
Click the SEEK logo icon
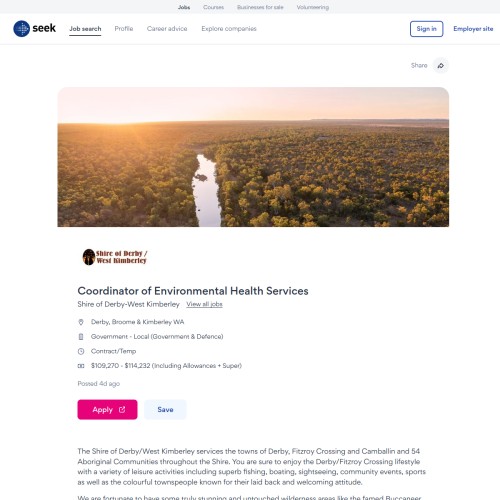pyautogui.click(x=22, y=29)
